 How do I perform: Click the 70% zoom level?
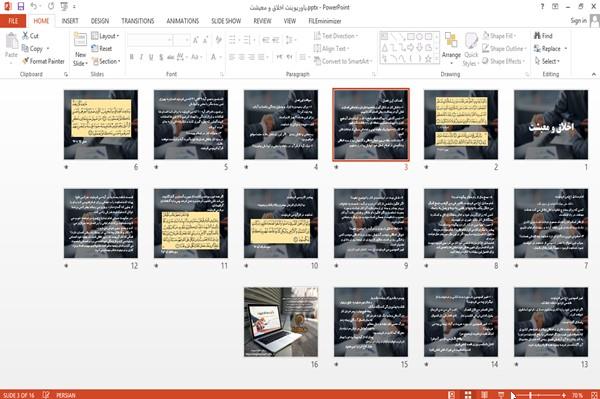coord(577,395)
